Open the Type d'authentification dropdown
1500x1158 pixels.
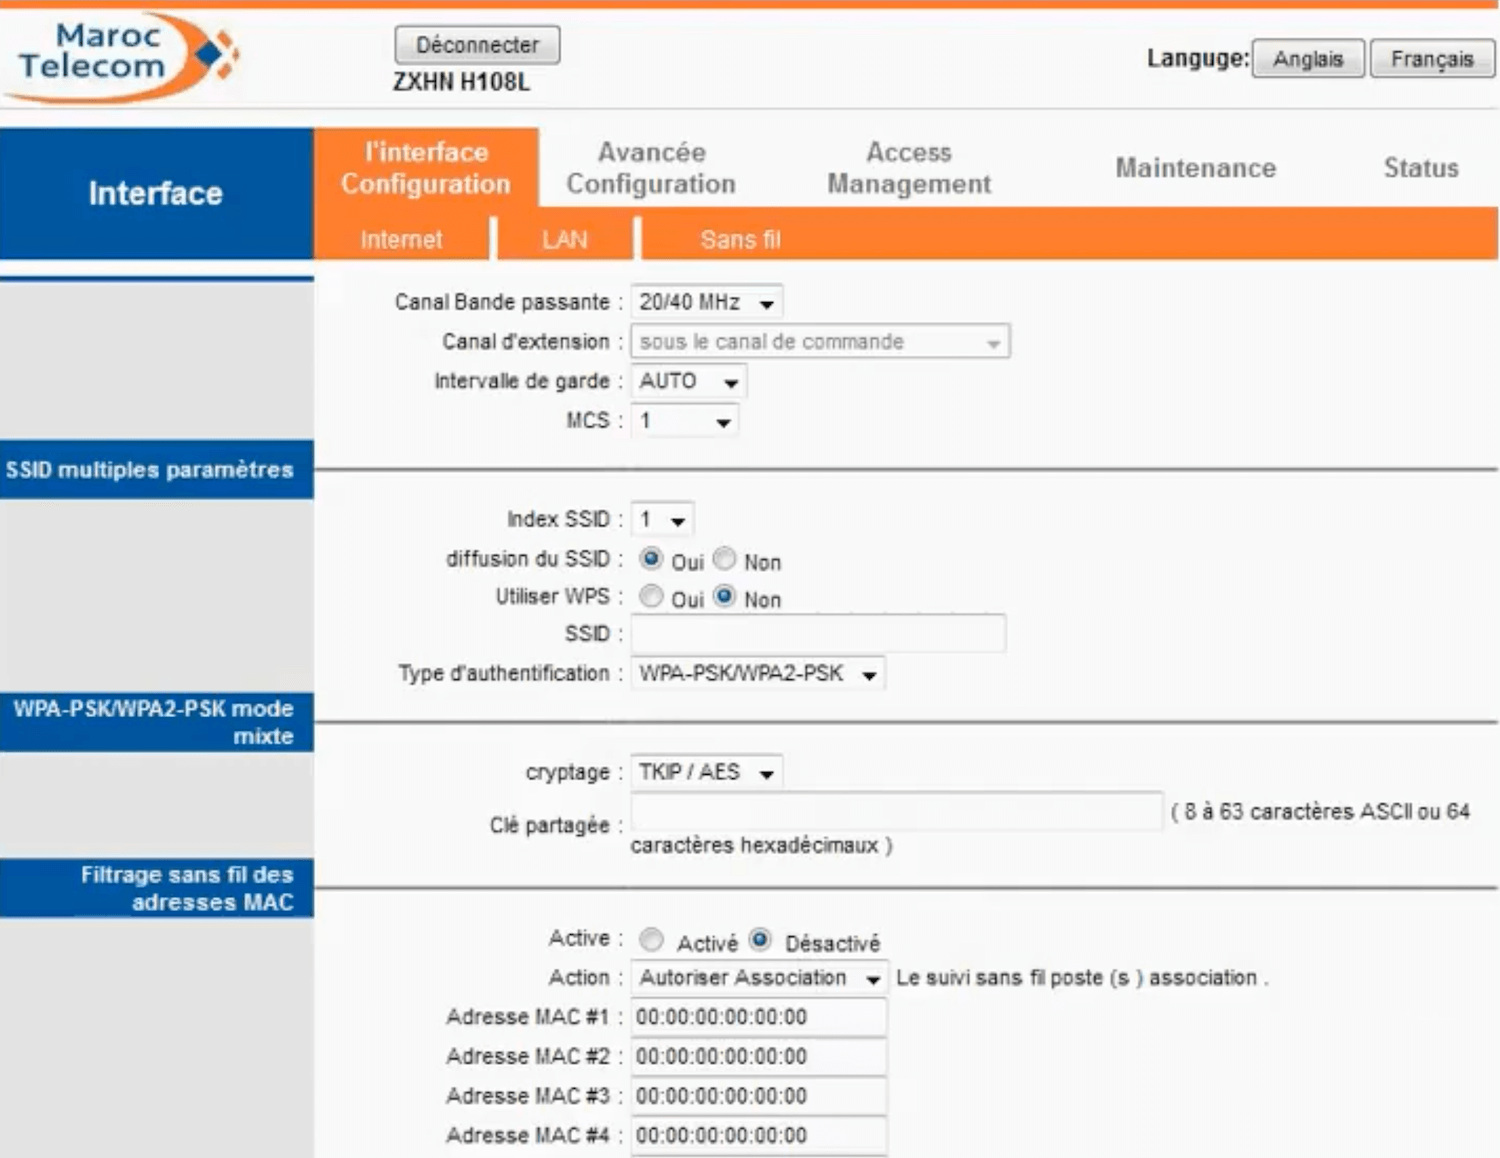758,674
